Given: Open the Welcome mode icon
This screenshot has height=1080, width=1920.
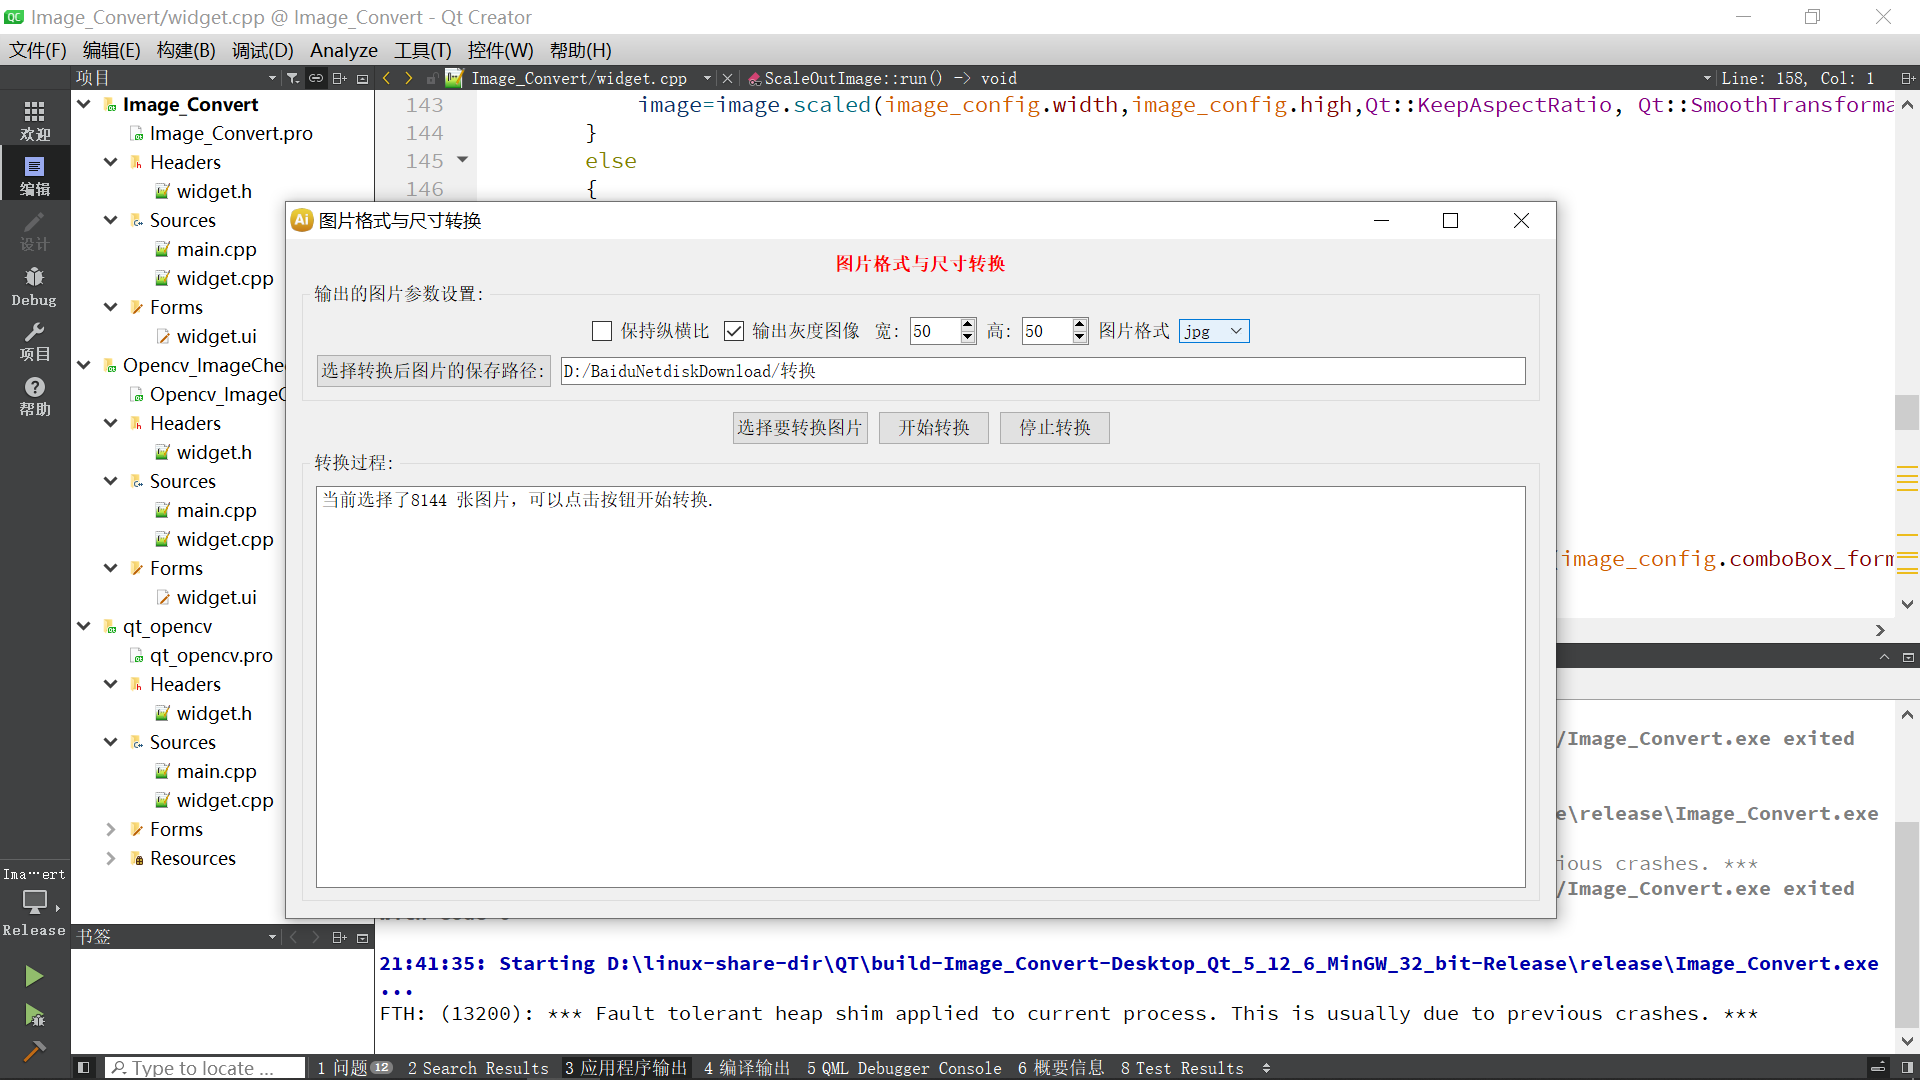Looking at the screenshot, I should pos(34,119).
